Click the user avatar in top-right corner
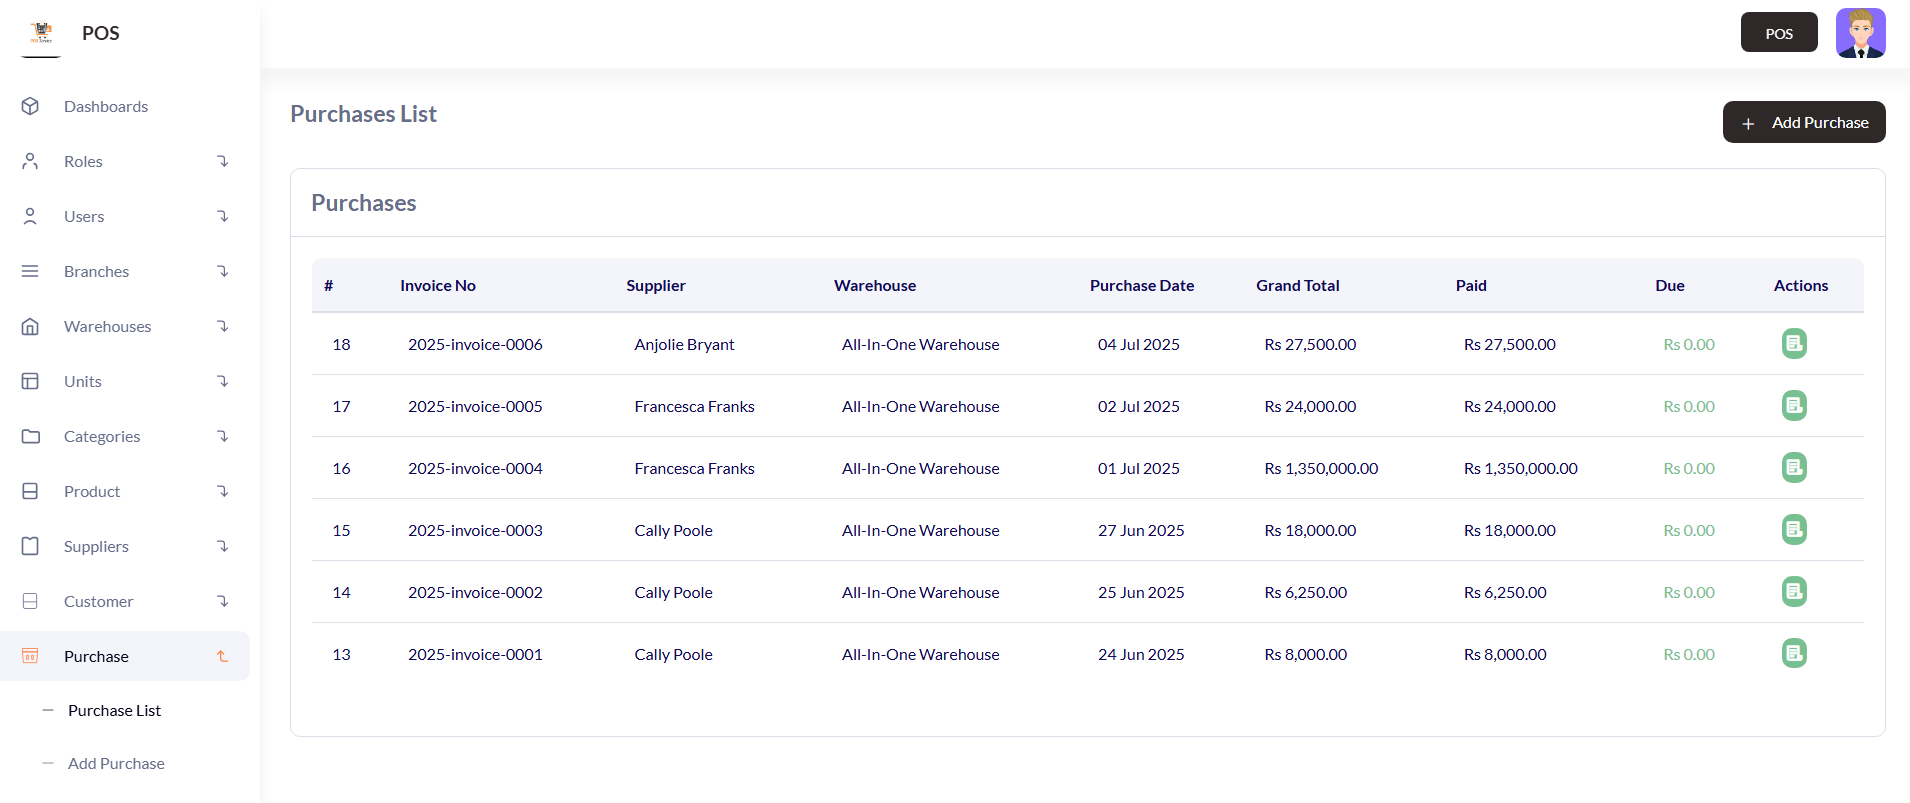The image size is (1910, 803). point(1860,33)
